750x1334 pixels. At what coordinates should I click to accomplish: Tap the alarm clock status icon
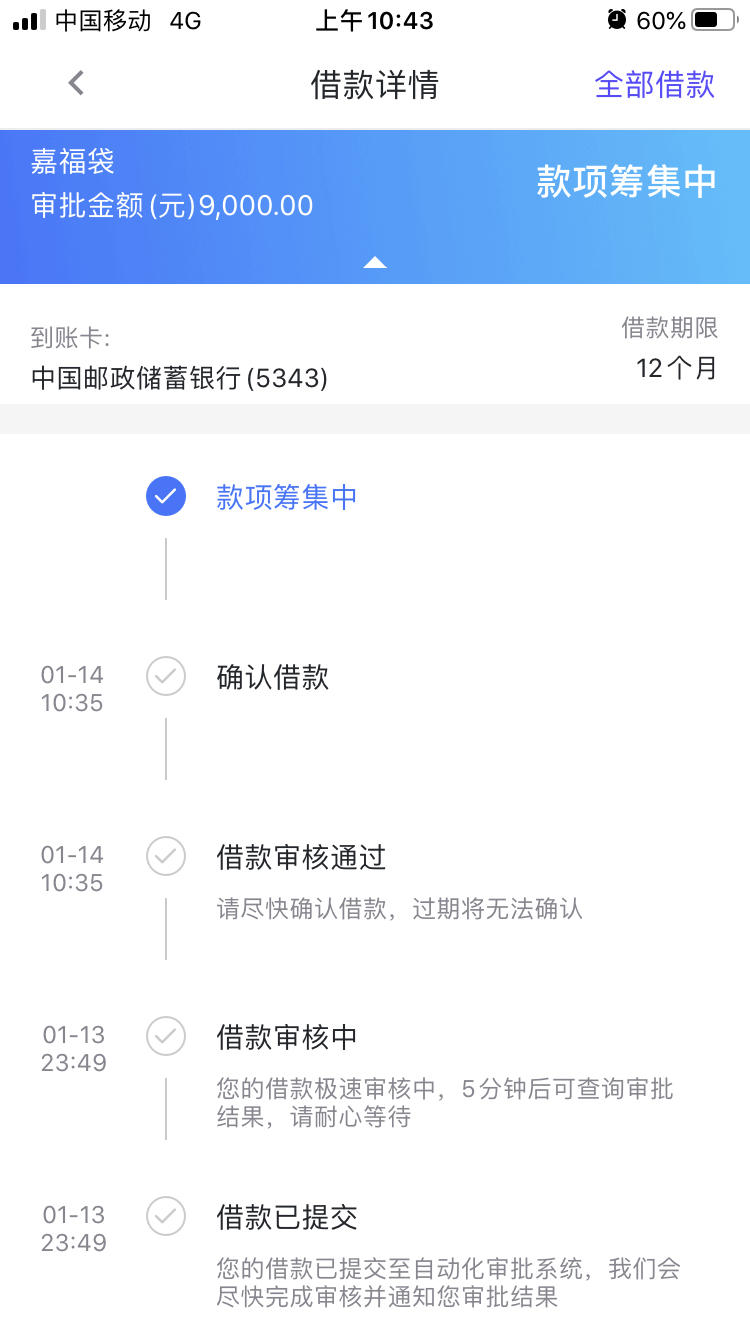tap(617, 20)
